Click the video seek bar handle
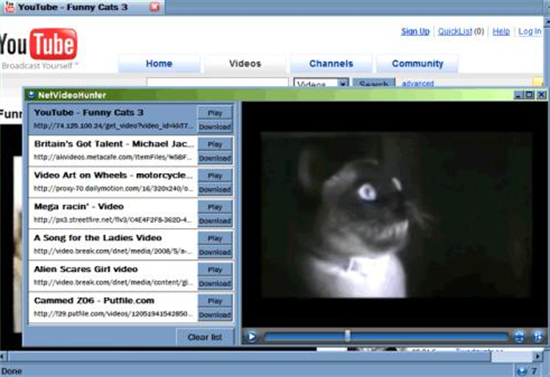550x377 pixels. point(347,336)
